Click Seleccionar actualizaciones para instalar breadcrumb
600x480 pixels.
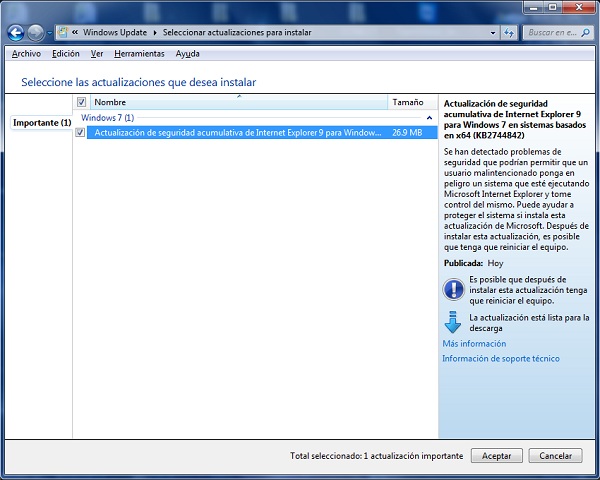click(x=237, y=33)
